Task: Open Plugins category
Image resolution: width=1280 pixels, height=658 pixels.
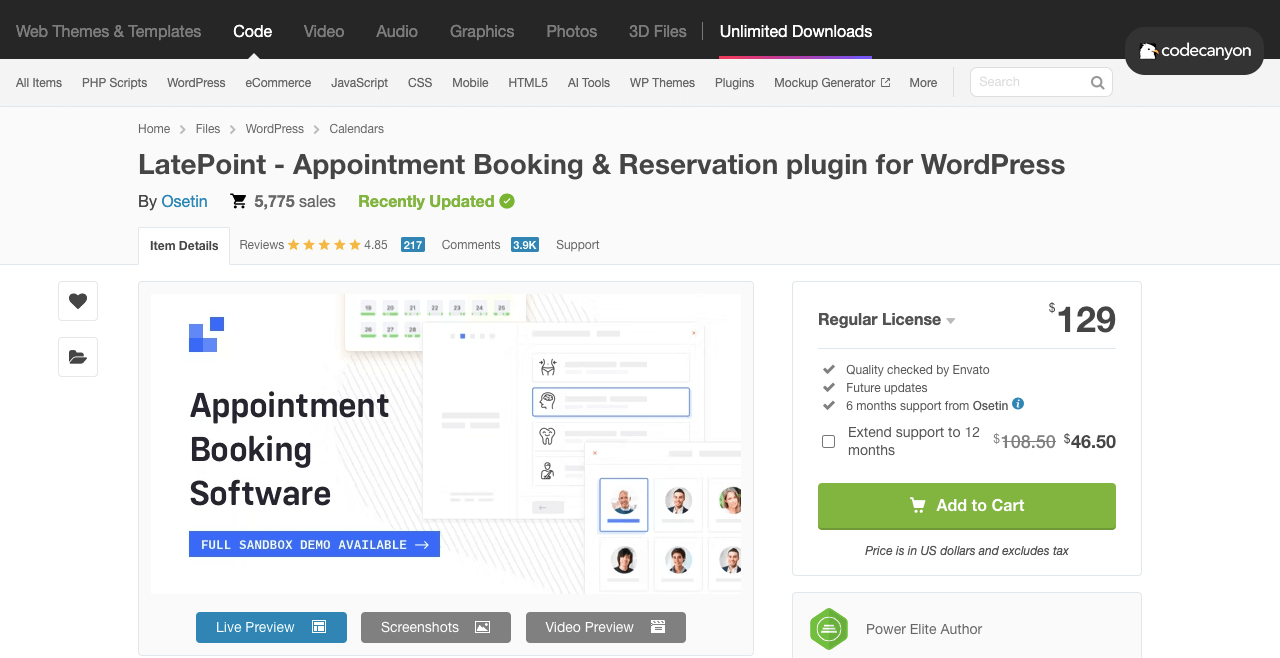Action: (x=735, y=83)
